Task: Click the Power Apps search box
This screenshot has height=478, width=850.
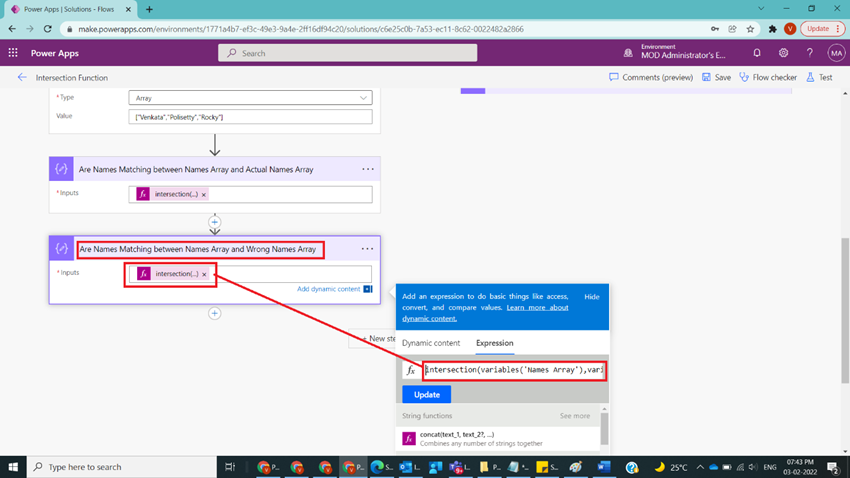Action: click(x=347, y=53)
